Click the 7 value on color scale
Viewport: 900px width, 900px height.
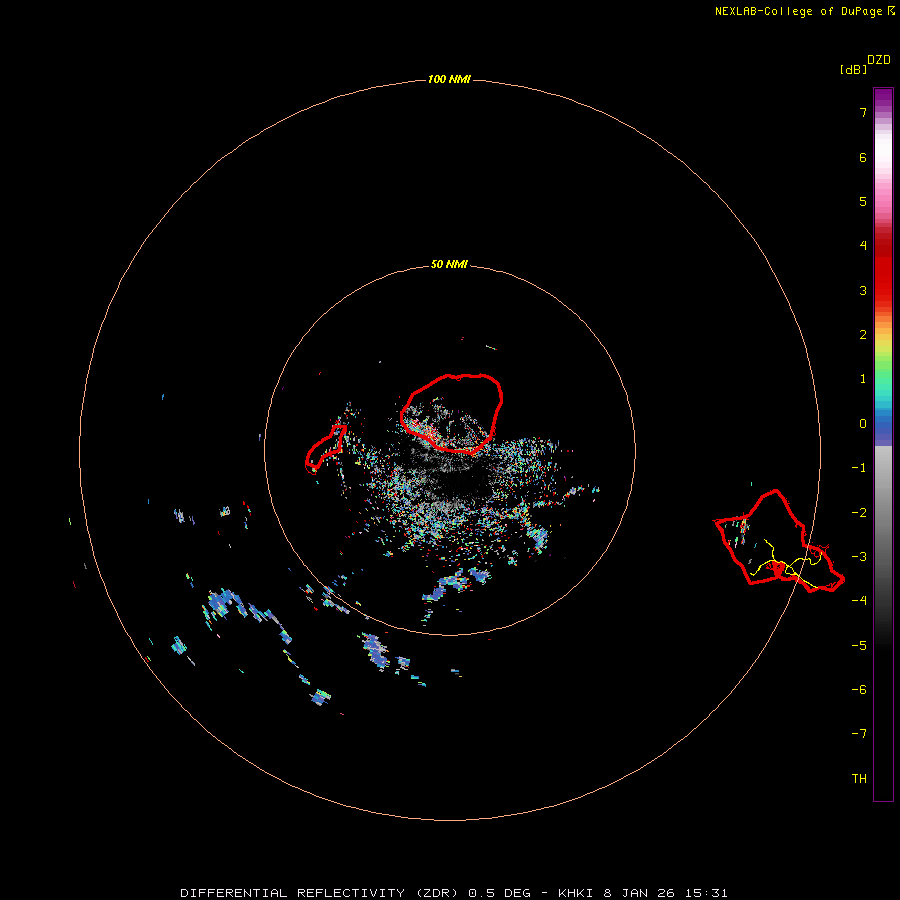pos(863,112)
